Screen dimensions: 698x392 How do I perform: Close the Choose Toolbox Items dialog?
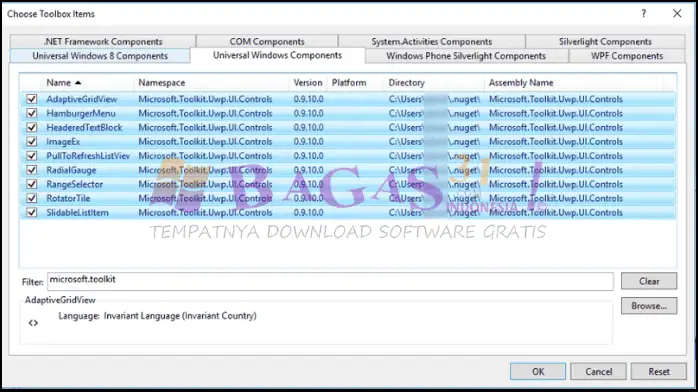pos(677,13)
